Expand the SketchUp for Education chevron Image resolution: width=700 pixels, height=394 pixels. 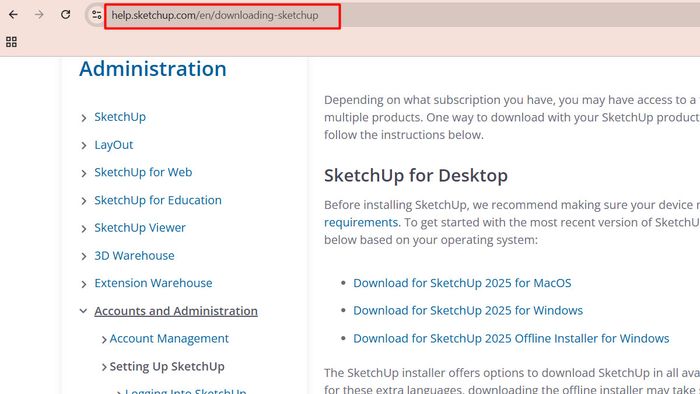83,201
